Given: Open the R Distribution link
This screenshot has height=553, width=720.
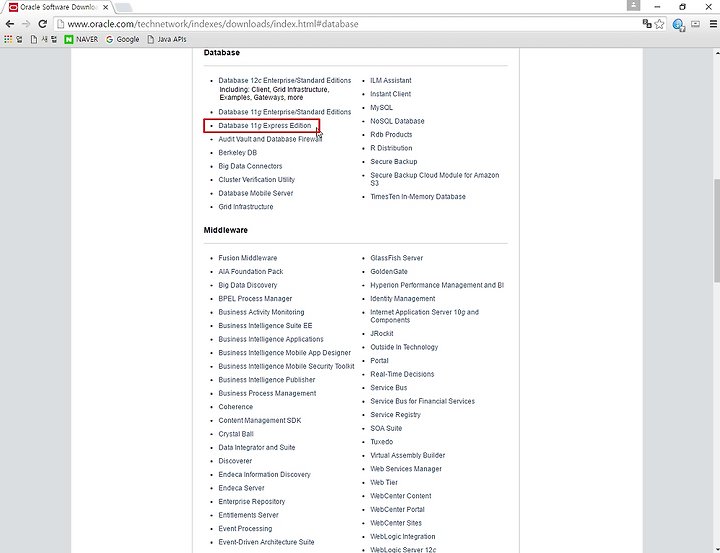Looking at the screenshot, I should (x=391, y=148).
